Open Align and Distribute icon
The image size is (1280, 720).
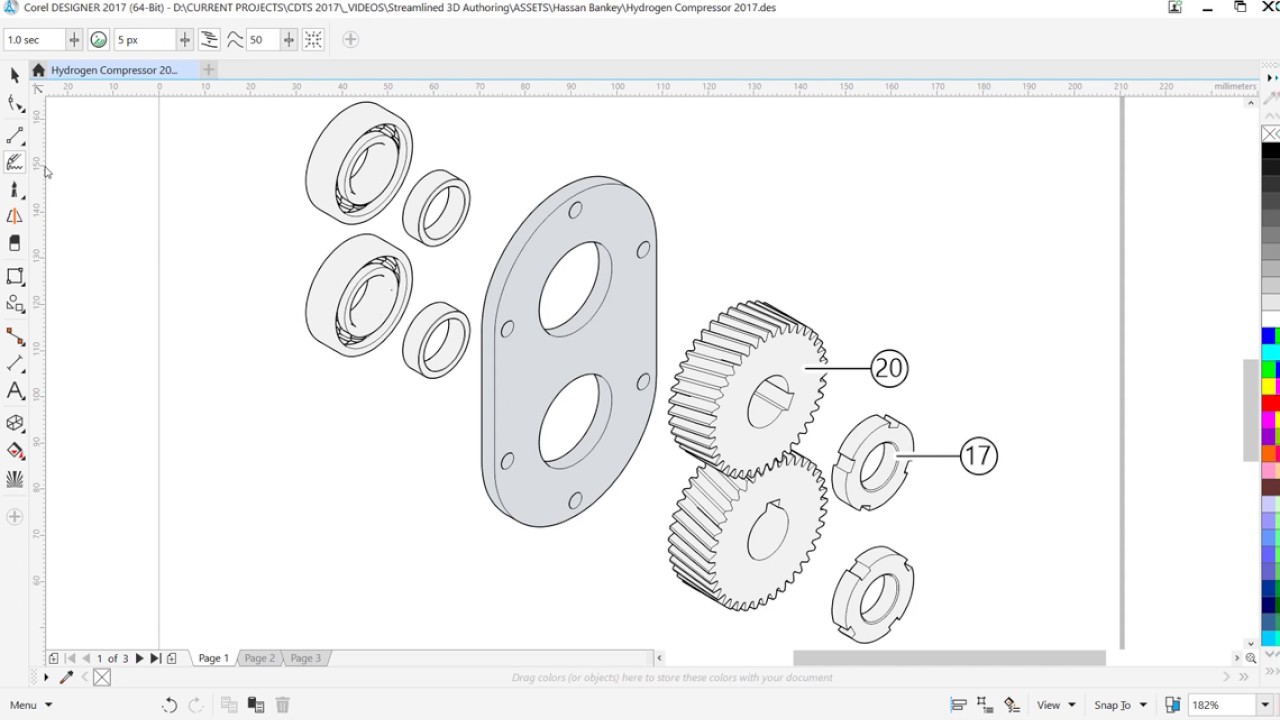pyautogui.click(x=958, y=705)
